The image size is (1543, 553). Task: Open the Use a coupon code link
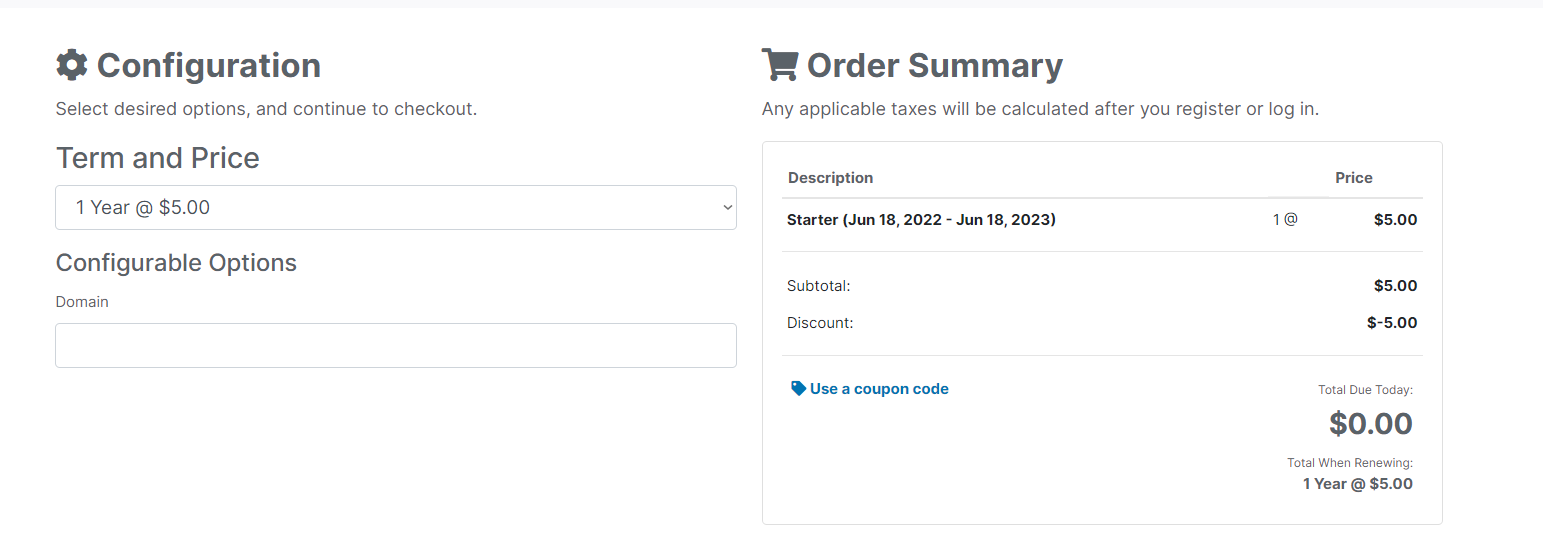point(878,389)
